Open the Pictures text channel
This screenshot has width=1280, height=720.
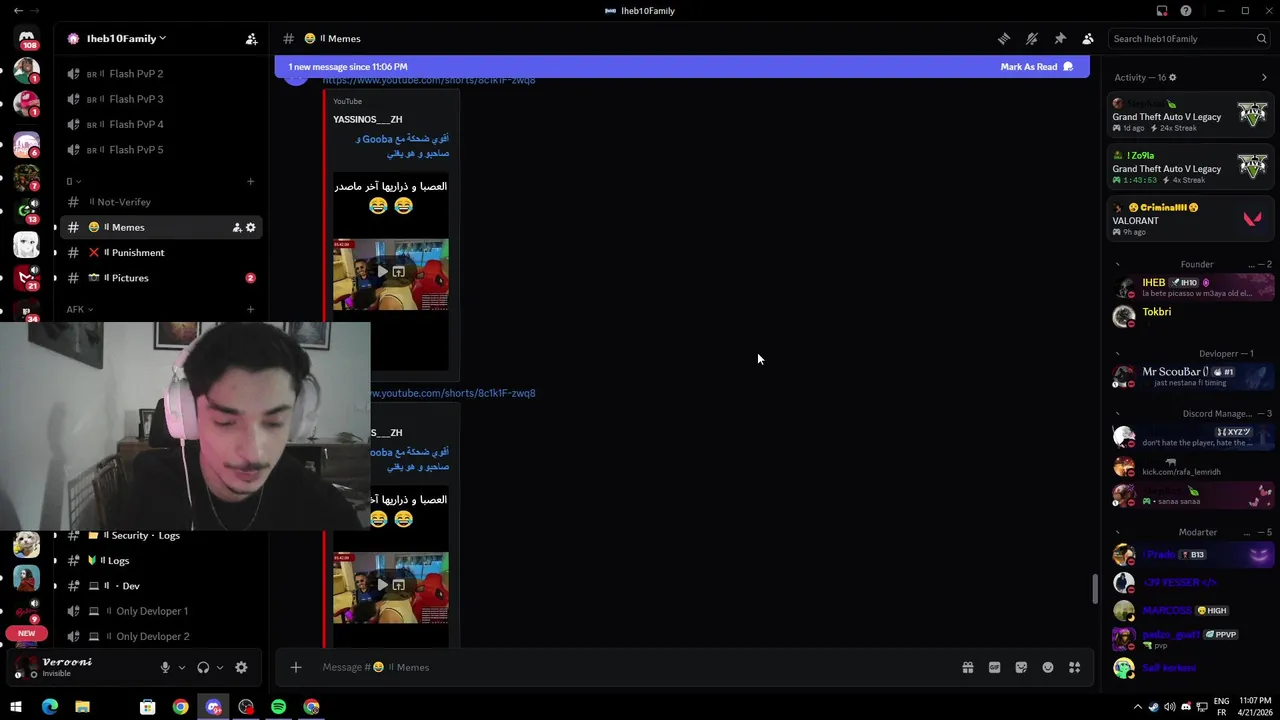[160, 278]
